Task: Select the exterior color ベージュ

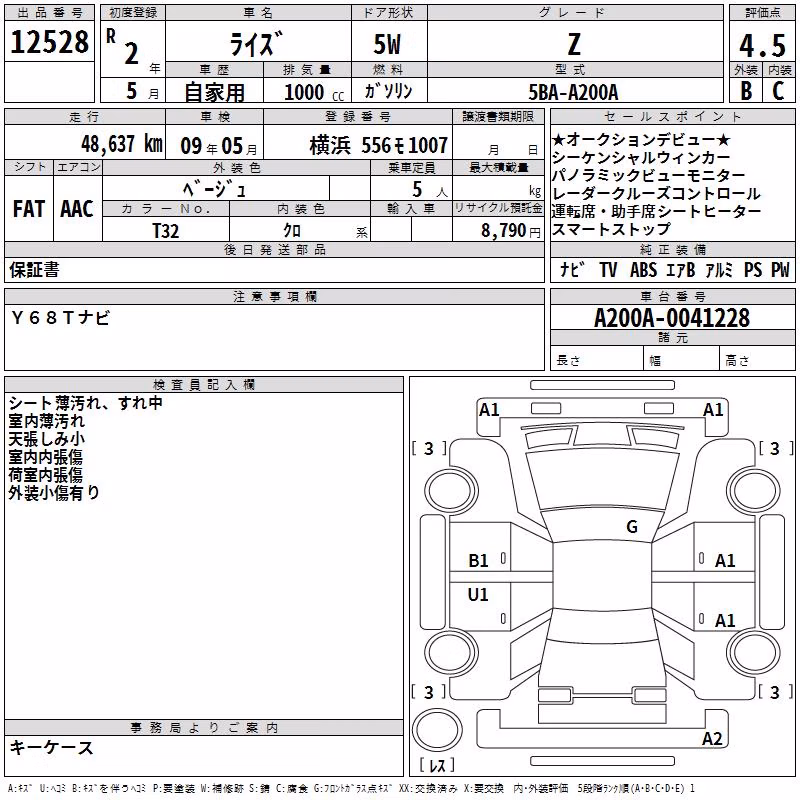Action: (x=215, y=189)
